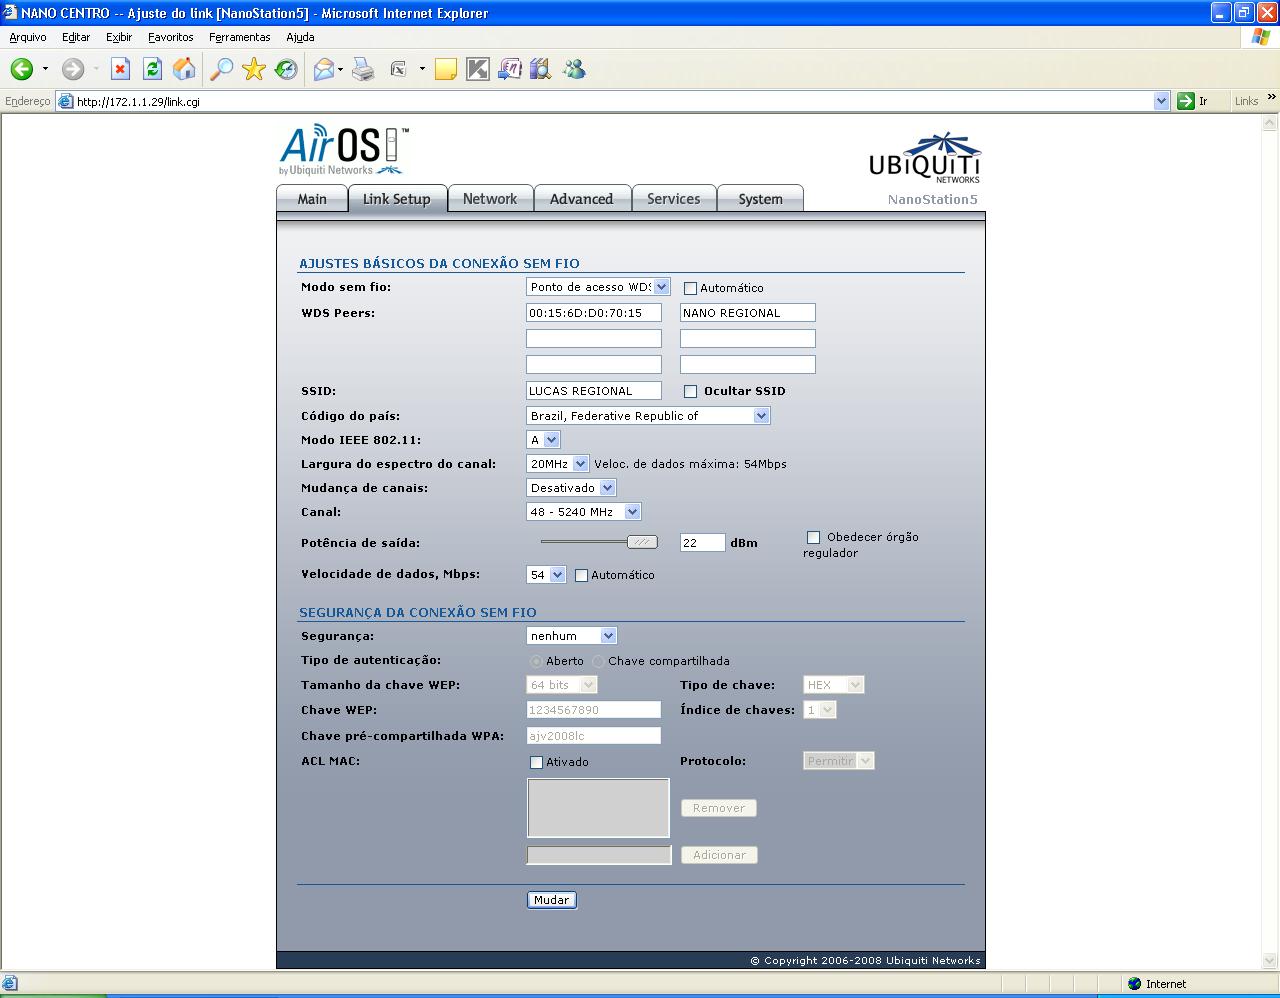The height and width of the screenshot is (998, 1280).
Task: Open Favorites with the star icon
Action: point(254,69)
